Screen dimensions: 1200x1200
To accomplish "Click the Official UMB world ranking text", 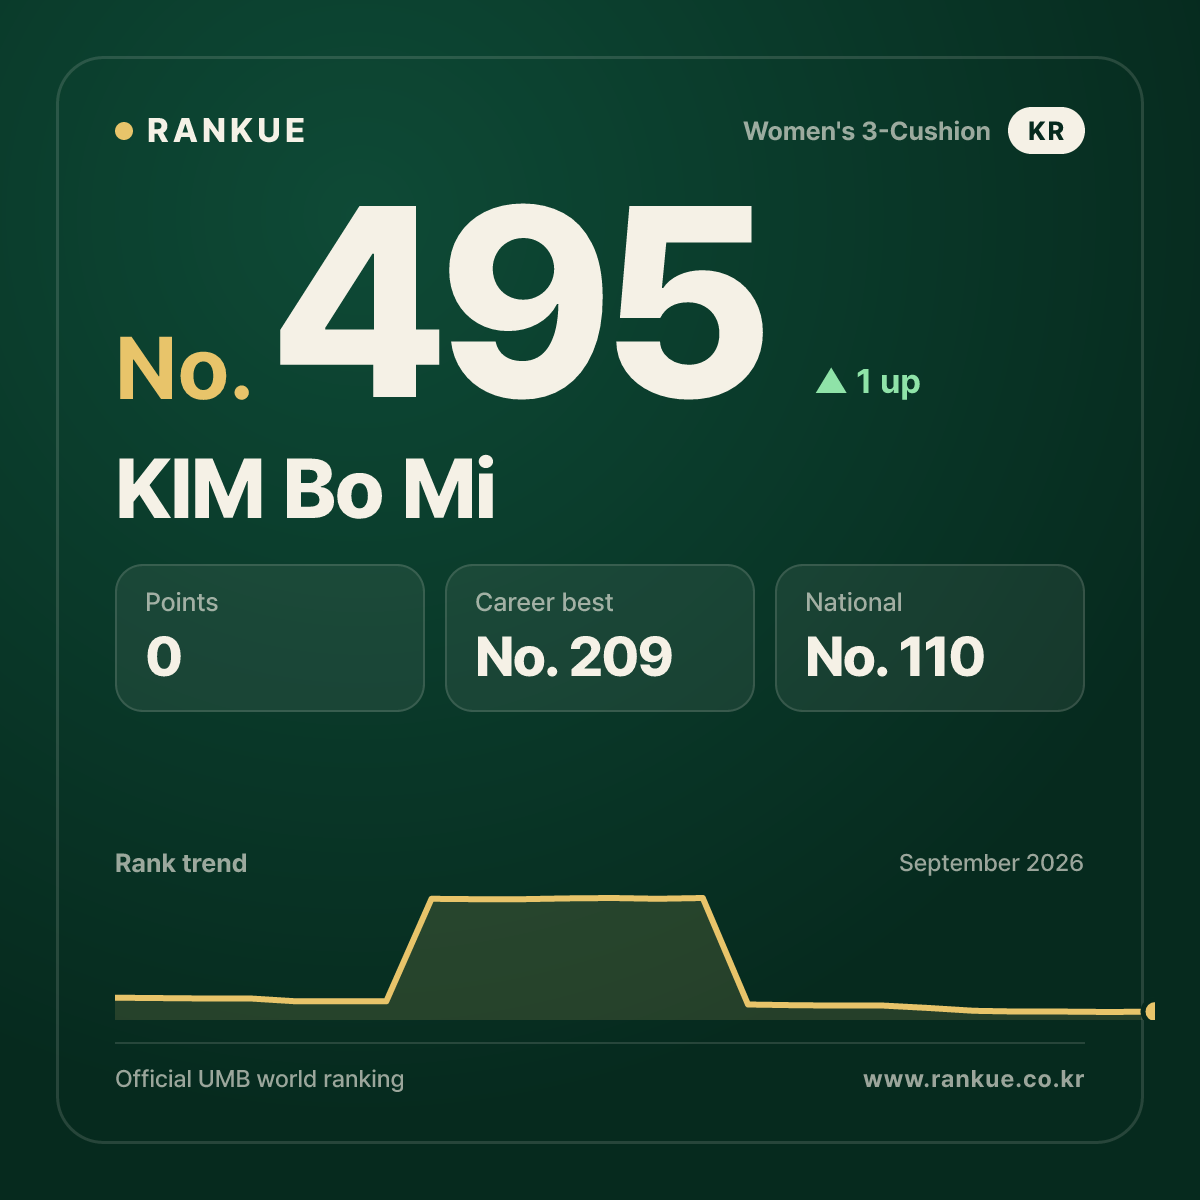I will (x=260, y=1079).
